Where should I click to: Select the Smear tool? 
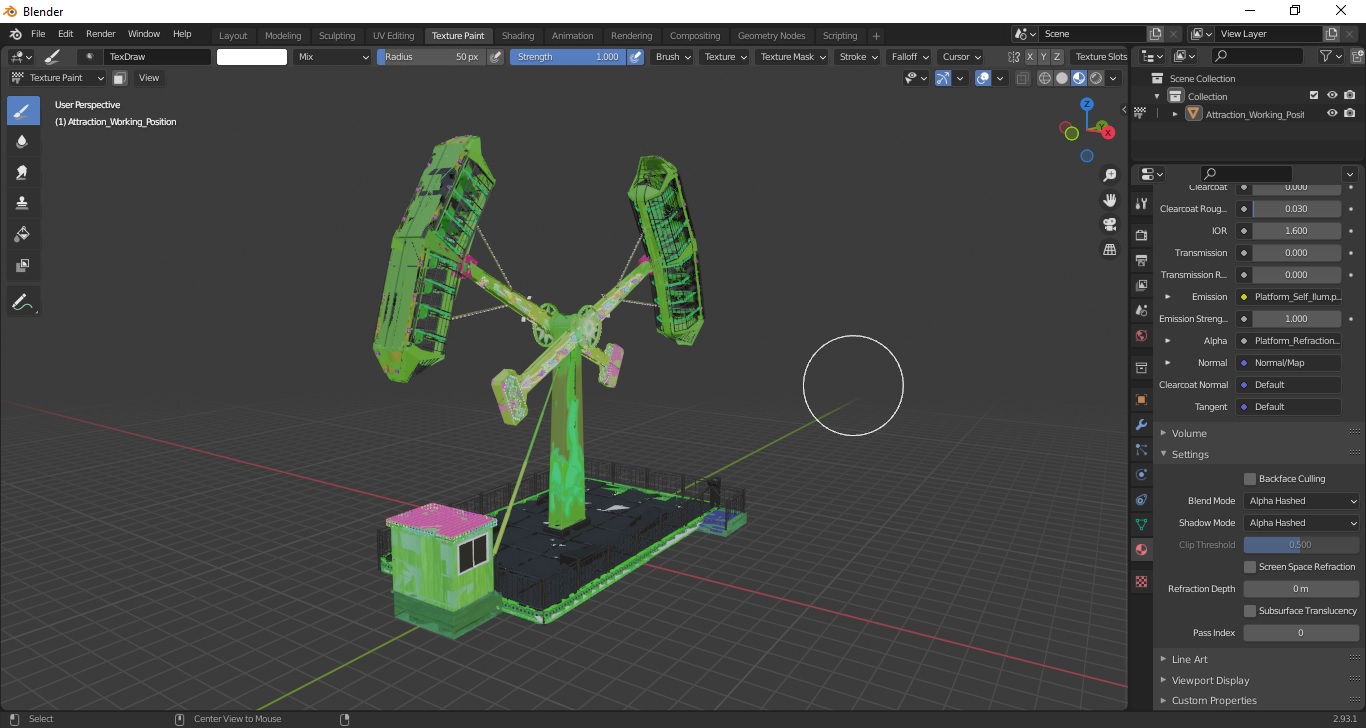(x=23, y=173)
